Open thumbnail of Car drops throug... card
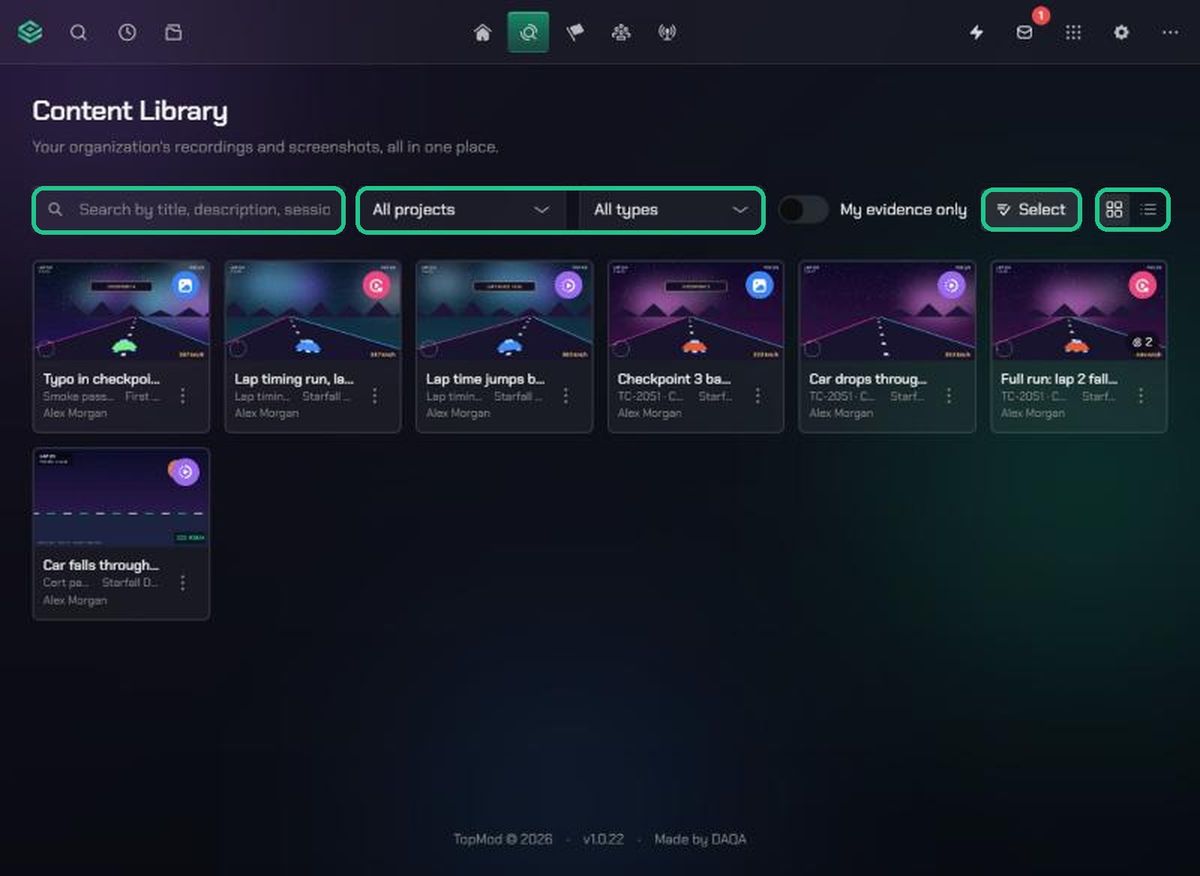 coord(887,311)
